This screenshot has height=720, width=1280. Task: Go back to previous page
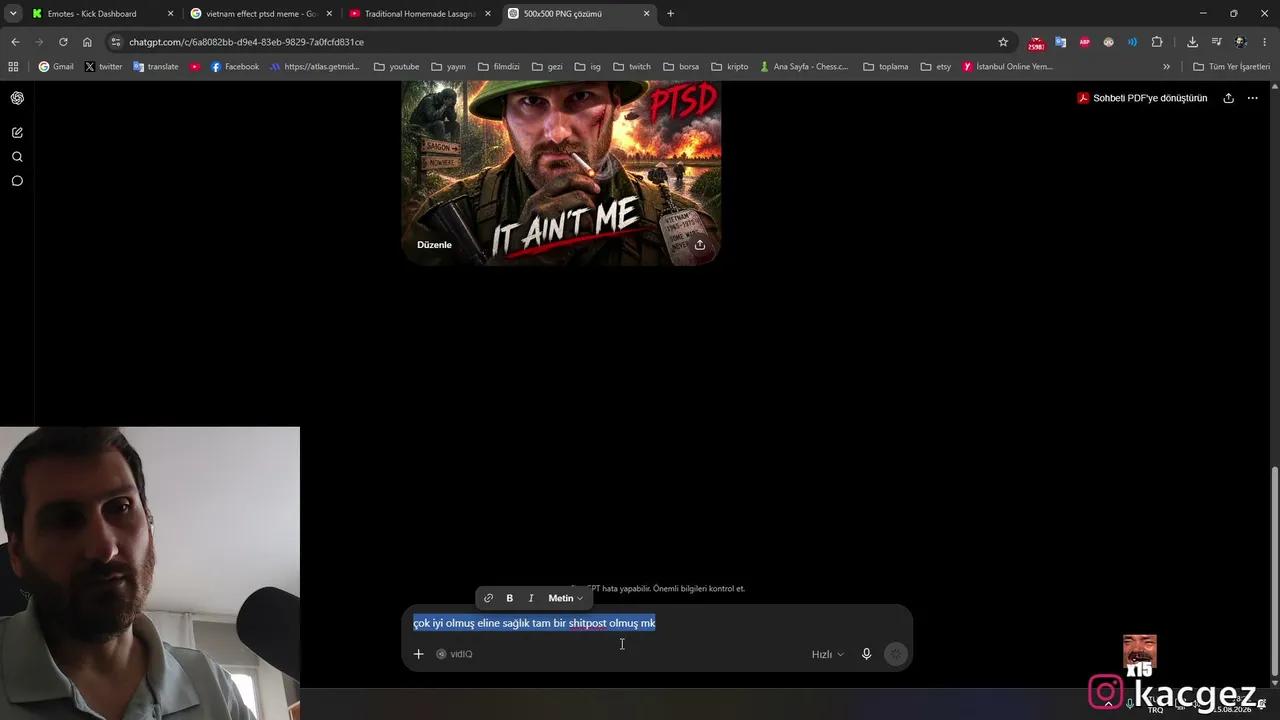(x=15, y=42)
